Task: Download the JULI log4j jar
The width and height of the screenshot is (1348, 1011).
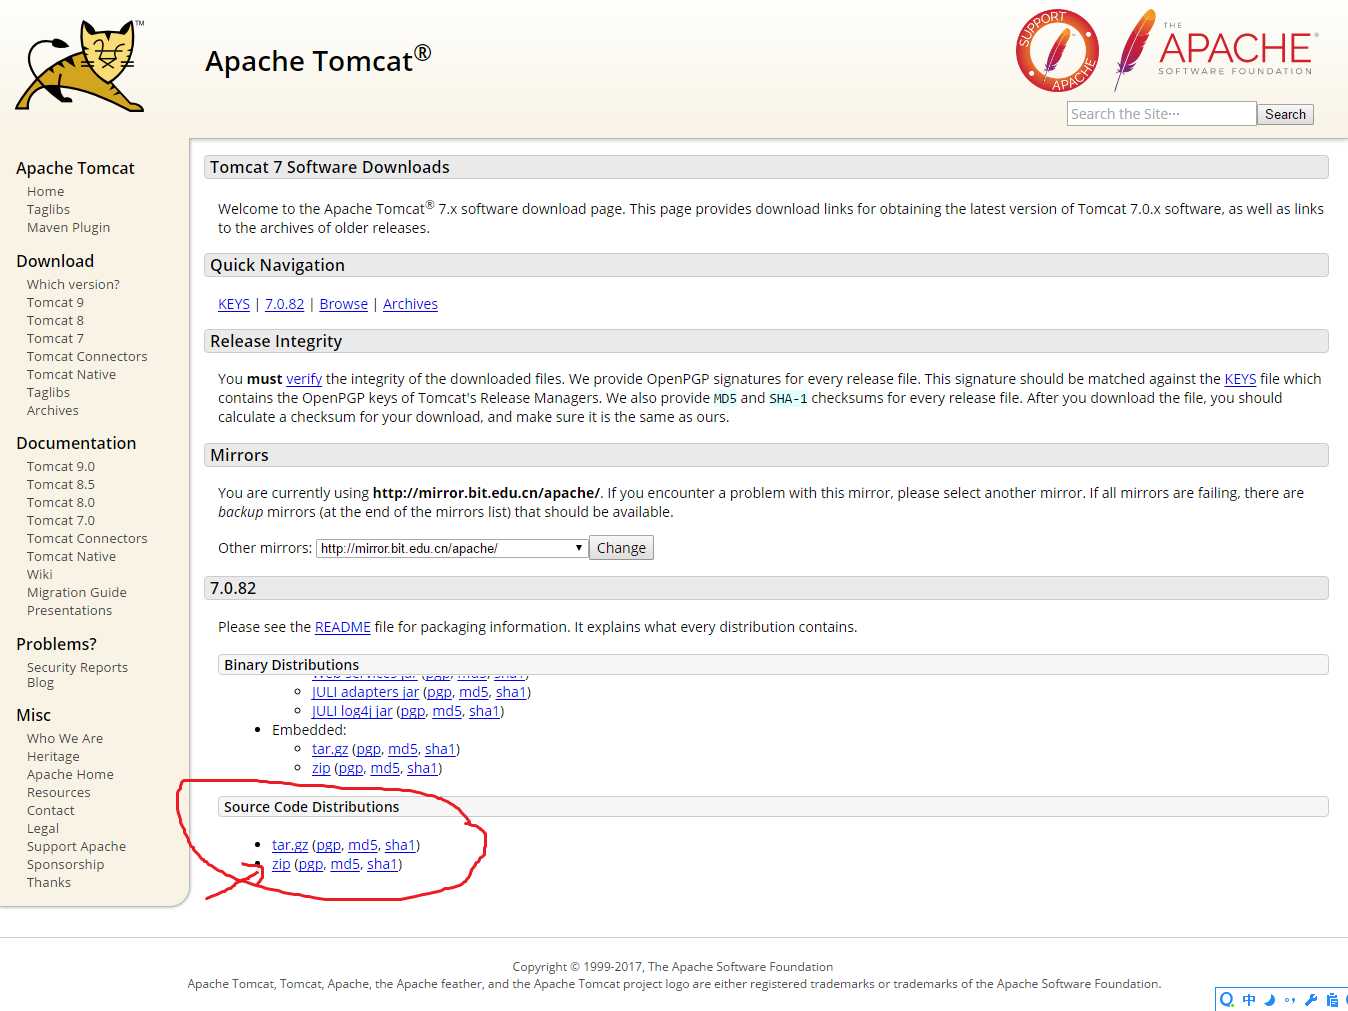Action: pyautogui.click(x=352, y=711)
